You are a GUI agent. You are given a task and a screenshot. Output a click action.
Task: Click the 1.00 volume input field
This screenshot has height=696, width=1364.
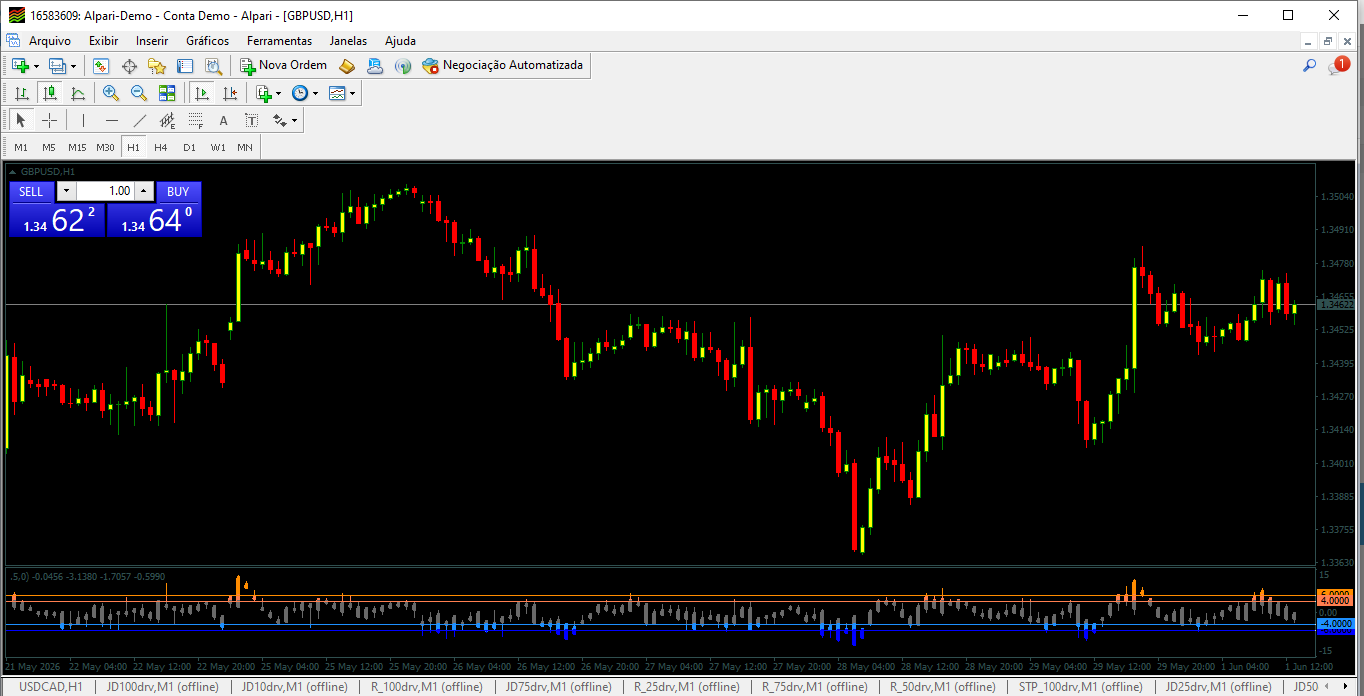click(105, 191)
